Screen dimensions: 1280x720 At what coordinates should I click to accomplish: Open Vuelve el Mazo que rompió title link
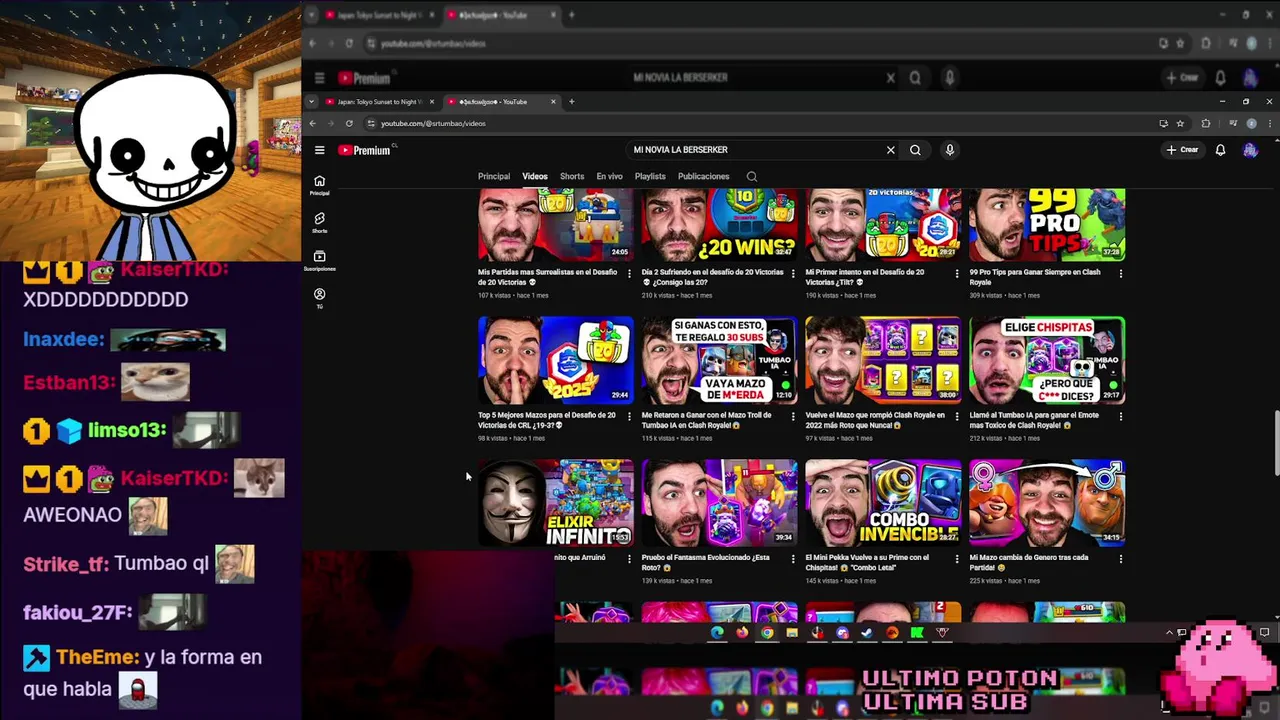click(875, 420)
